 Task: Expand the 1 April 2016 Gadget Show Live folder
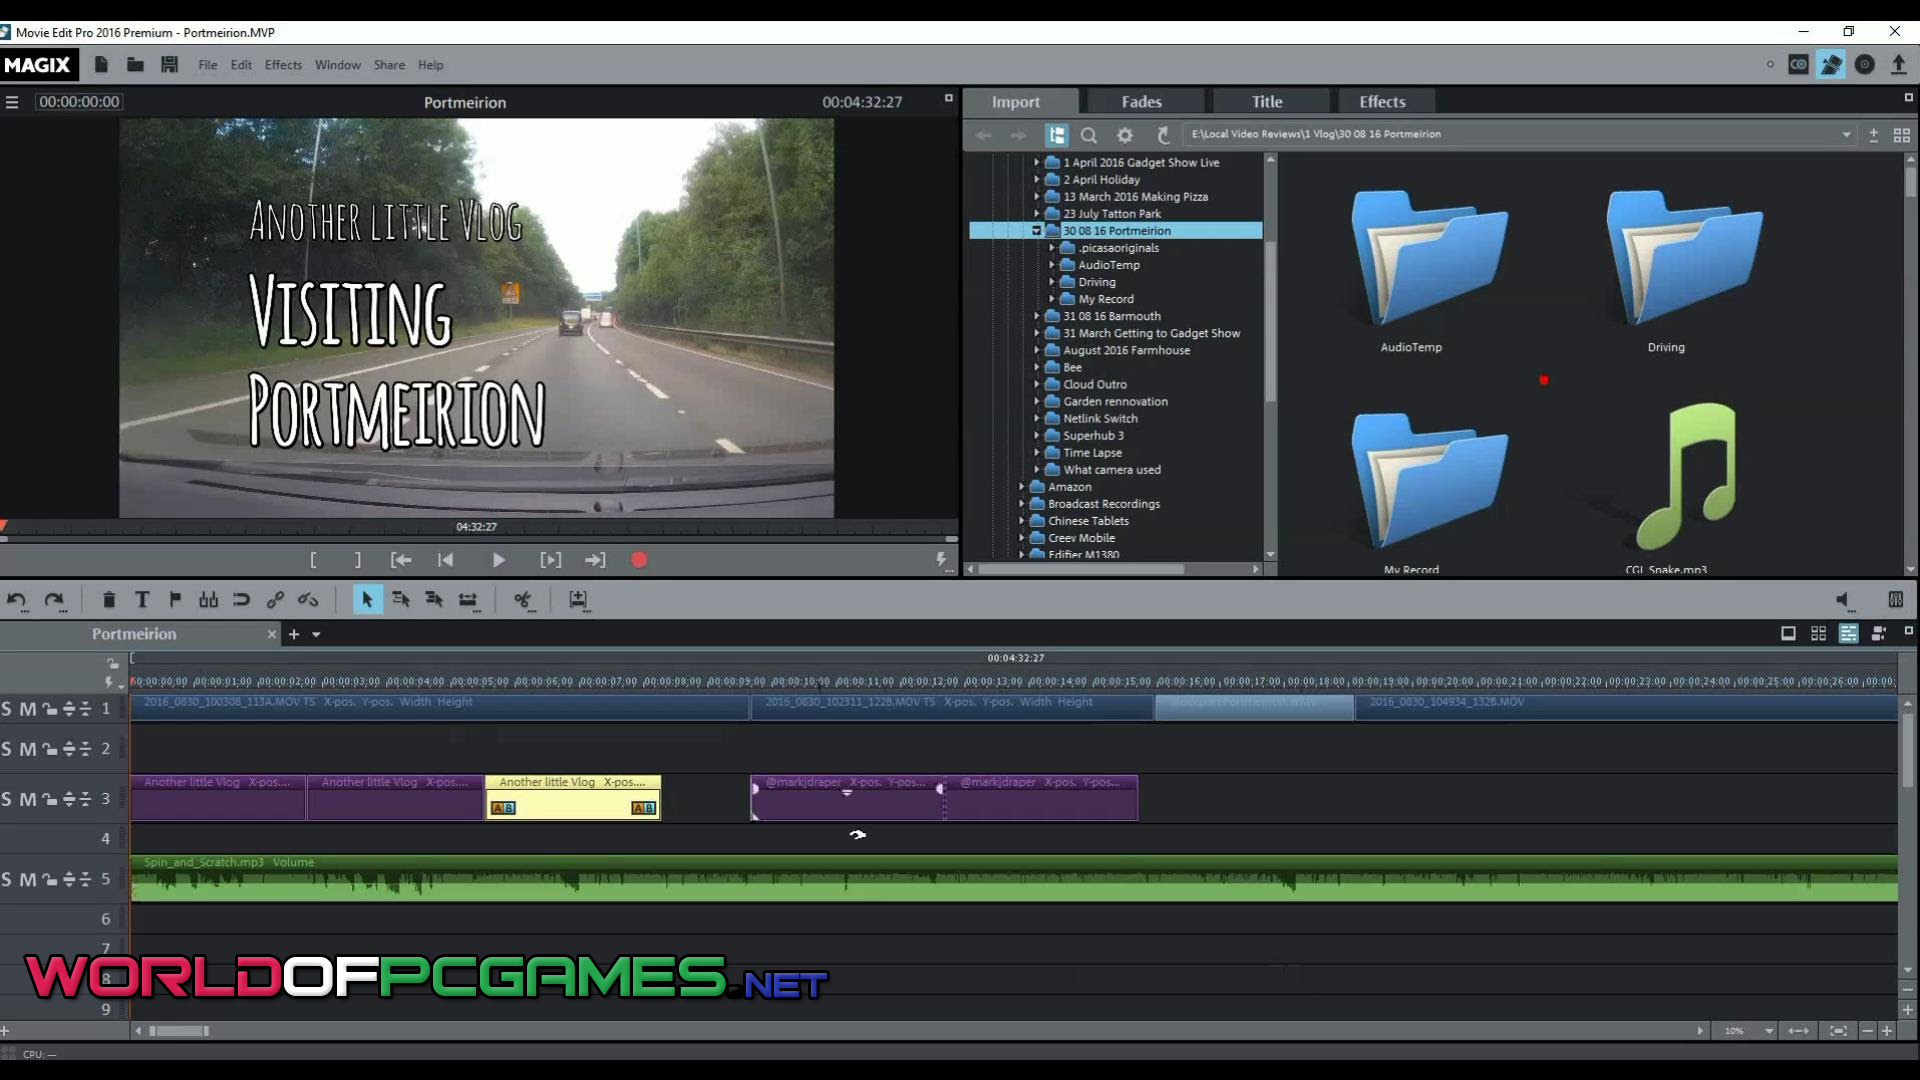1037,162
